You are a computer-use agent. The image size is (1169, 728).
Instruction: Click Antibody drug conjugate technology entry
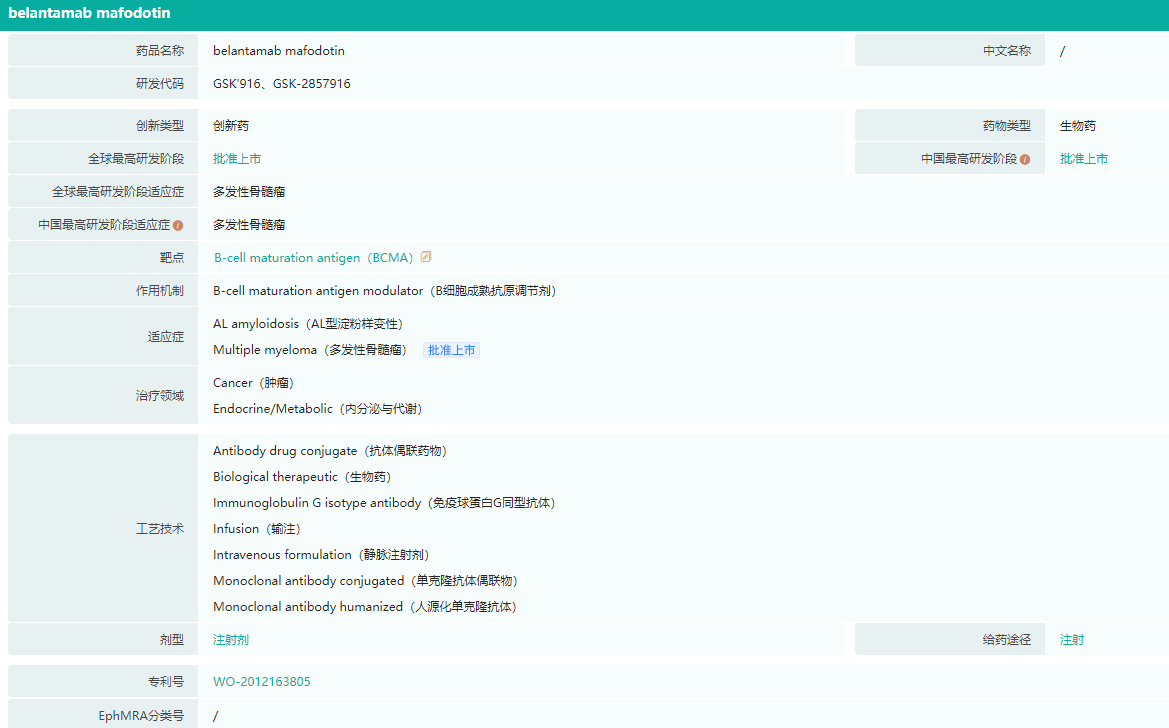[330, 451]
